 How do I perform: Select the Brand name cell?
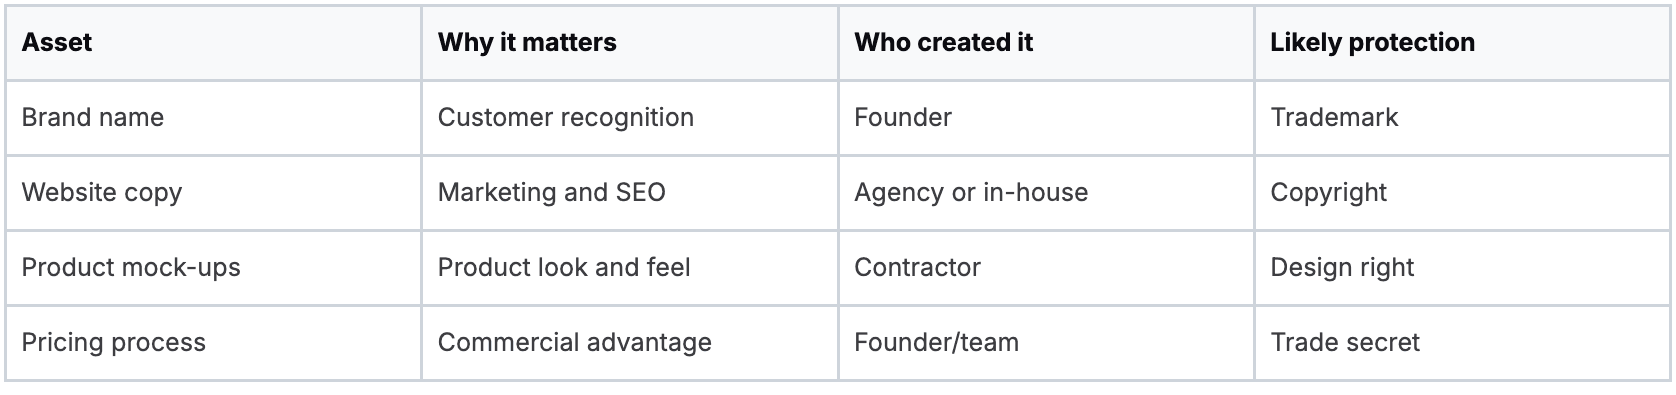(213, 118)
